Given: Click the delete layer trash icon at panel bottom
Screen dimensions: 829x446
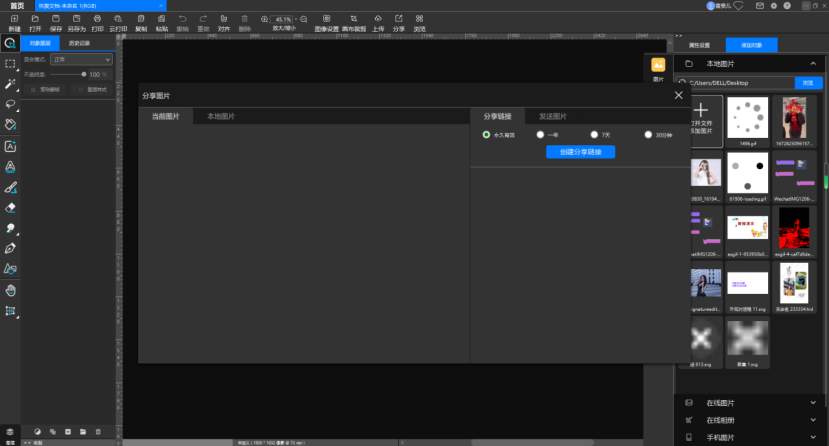Looking at the screenshot, I should (x=98, y=432).
